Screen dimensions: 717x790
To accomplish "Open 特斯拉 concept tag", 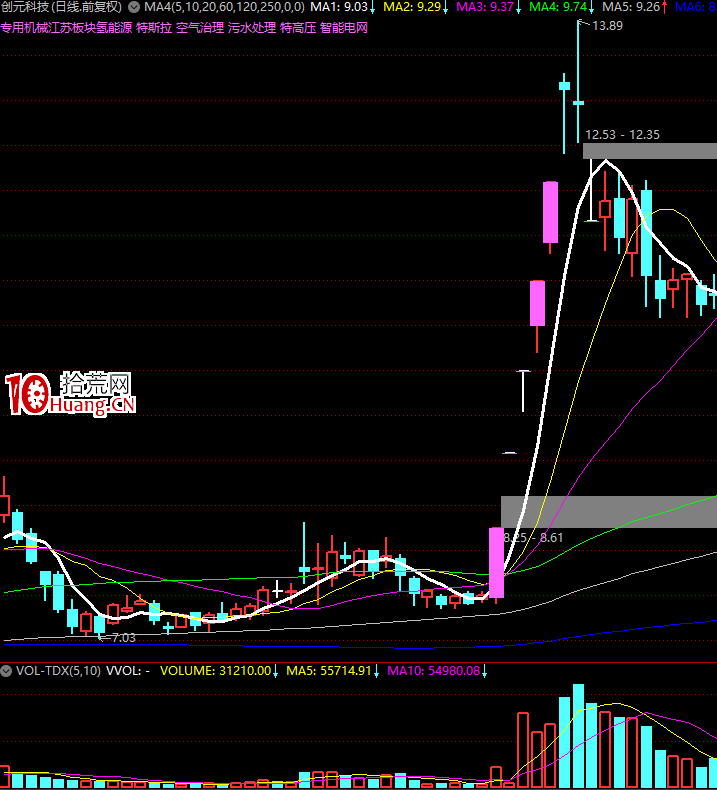I will [x=154, y=28].
